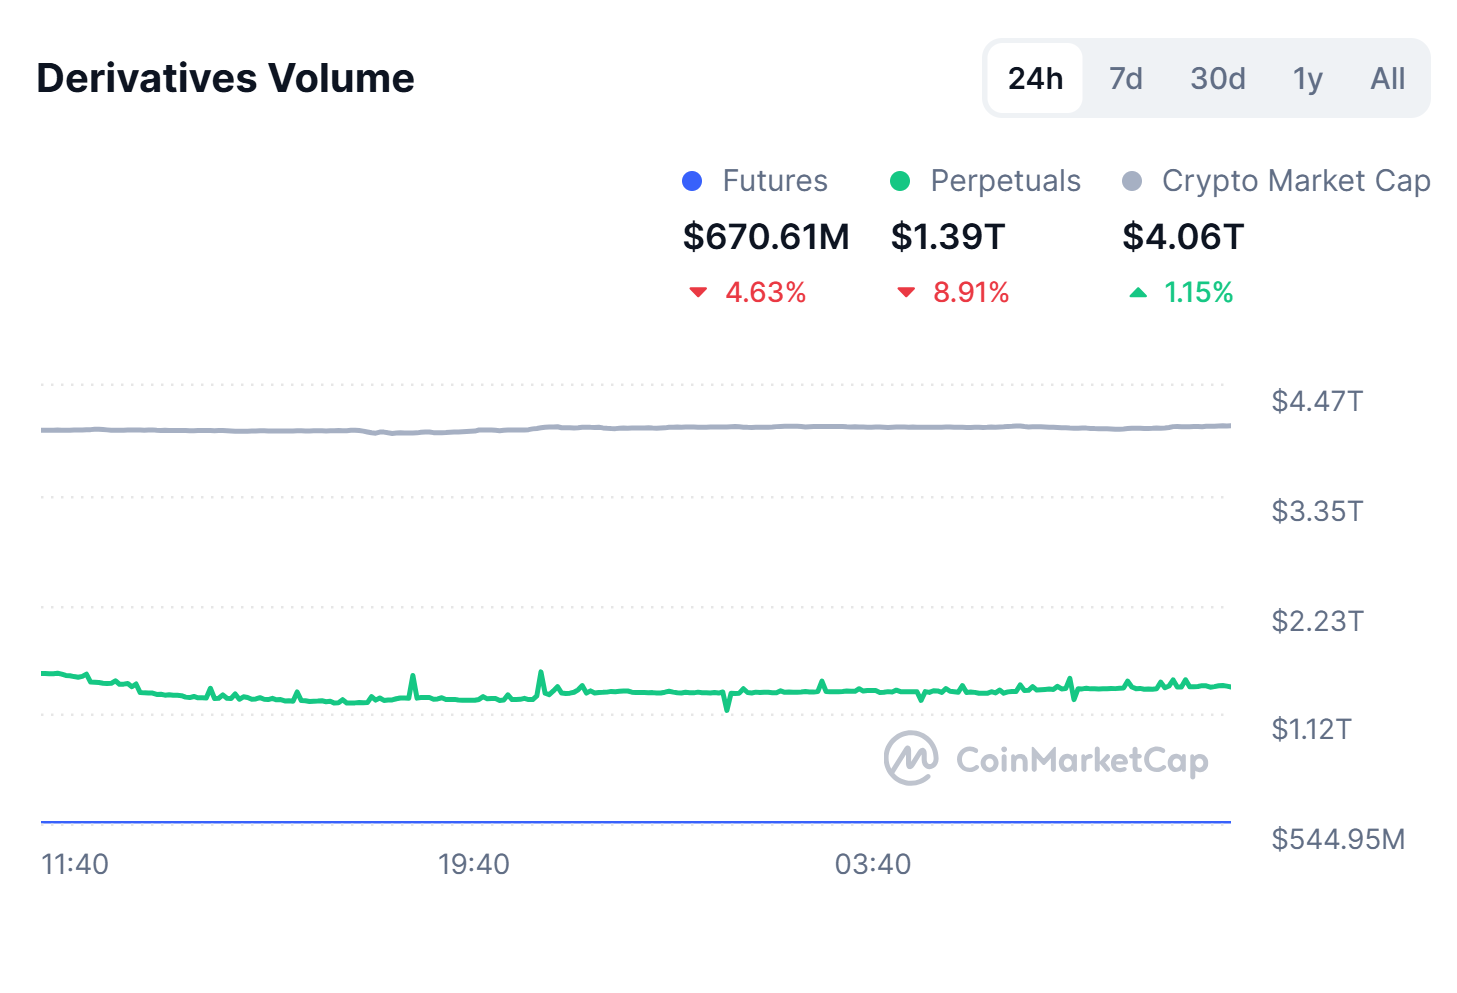The height and width of the screenshot is (993, 1457).
Task: Click the red down arrow beside 4.63%
Action: 700,292
